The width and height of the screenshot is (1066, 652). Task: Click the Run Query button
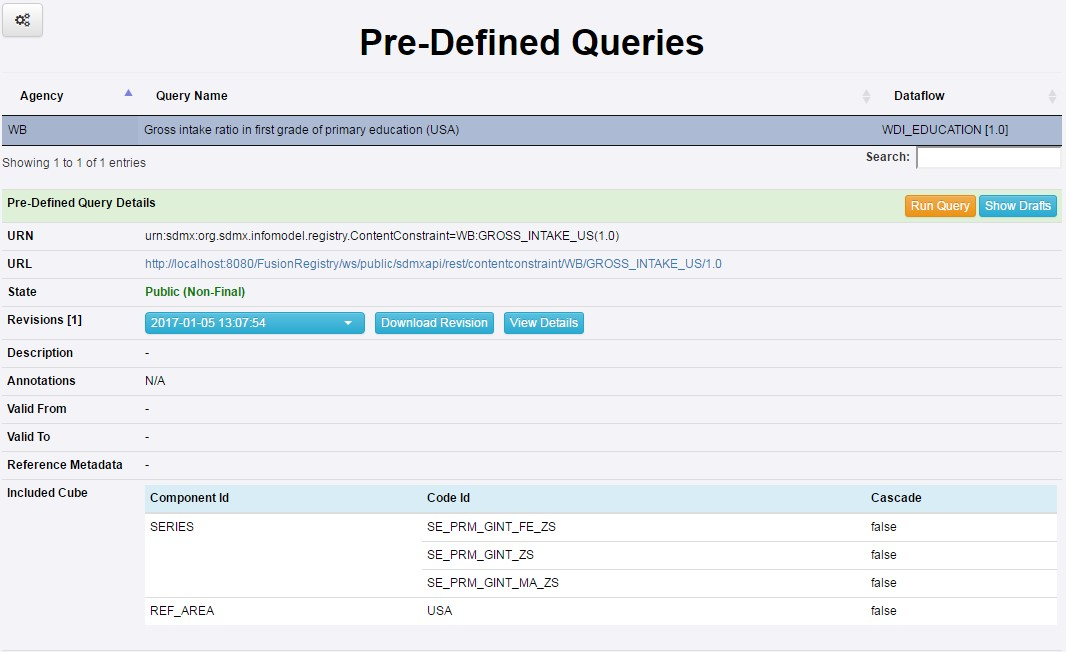click(939, 206)
